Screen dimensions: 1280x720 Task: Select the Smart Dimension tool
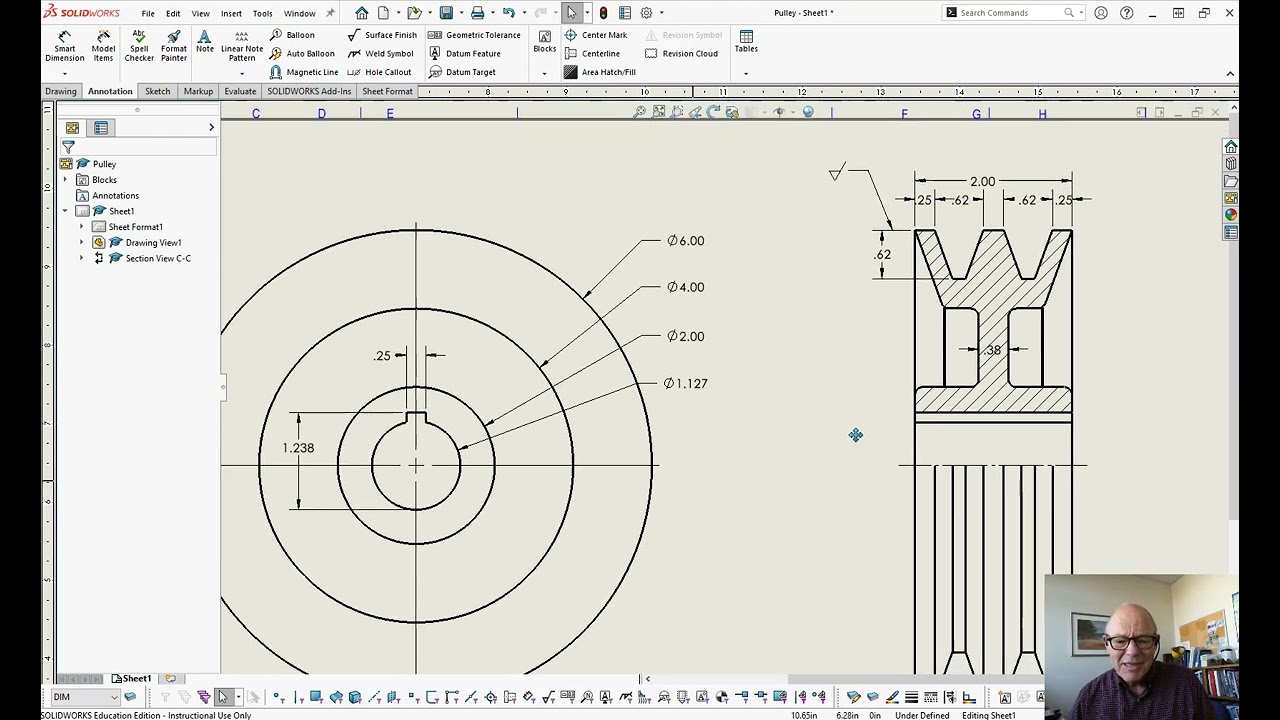tap(65, 47)
